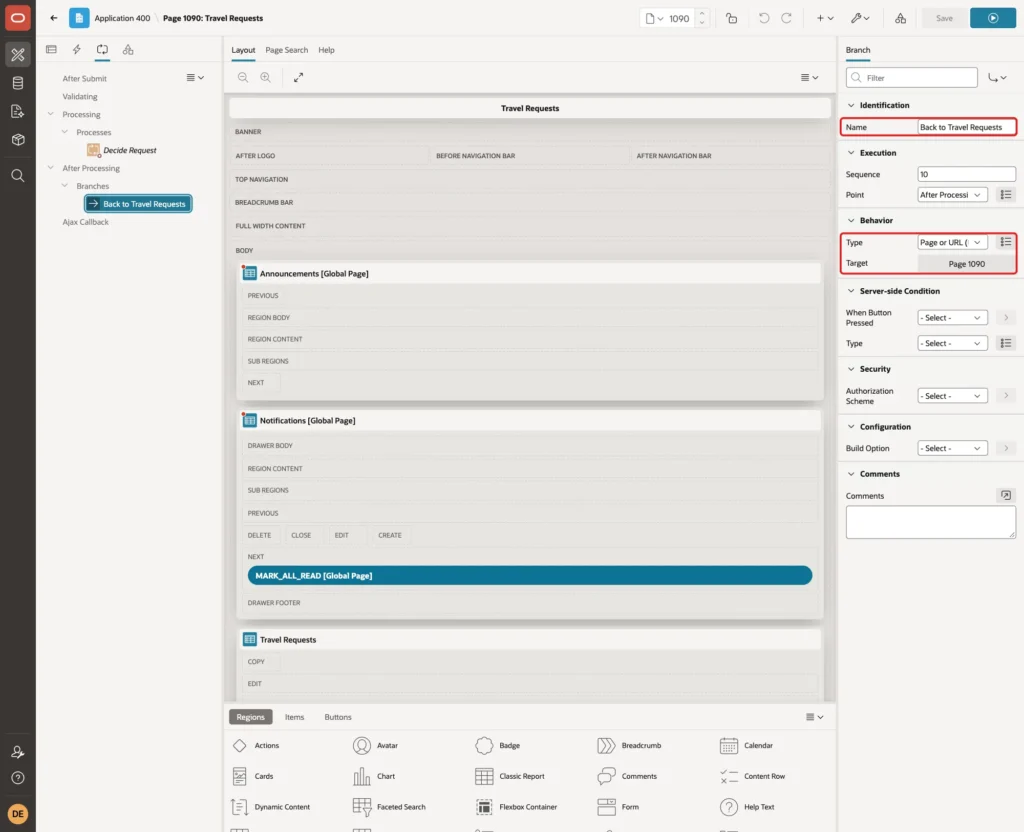1024x832 pixels.
Task: Click the Application 400 page icon
Action: point(79,18)
